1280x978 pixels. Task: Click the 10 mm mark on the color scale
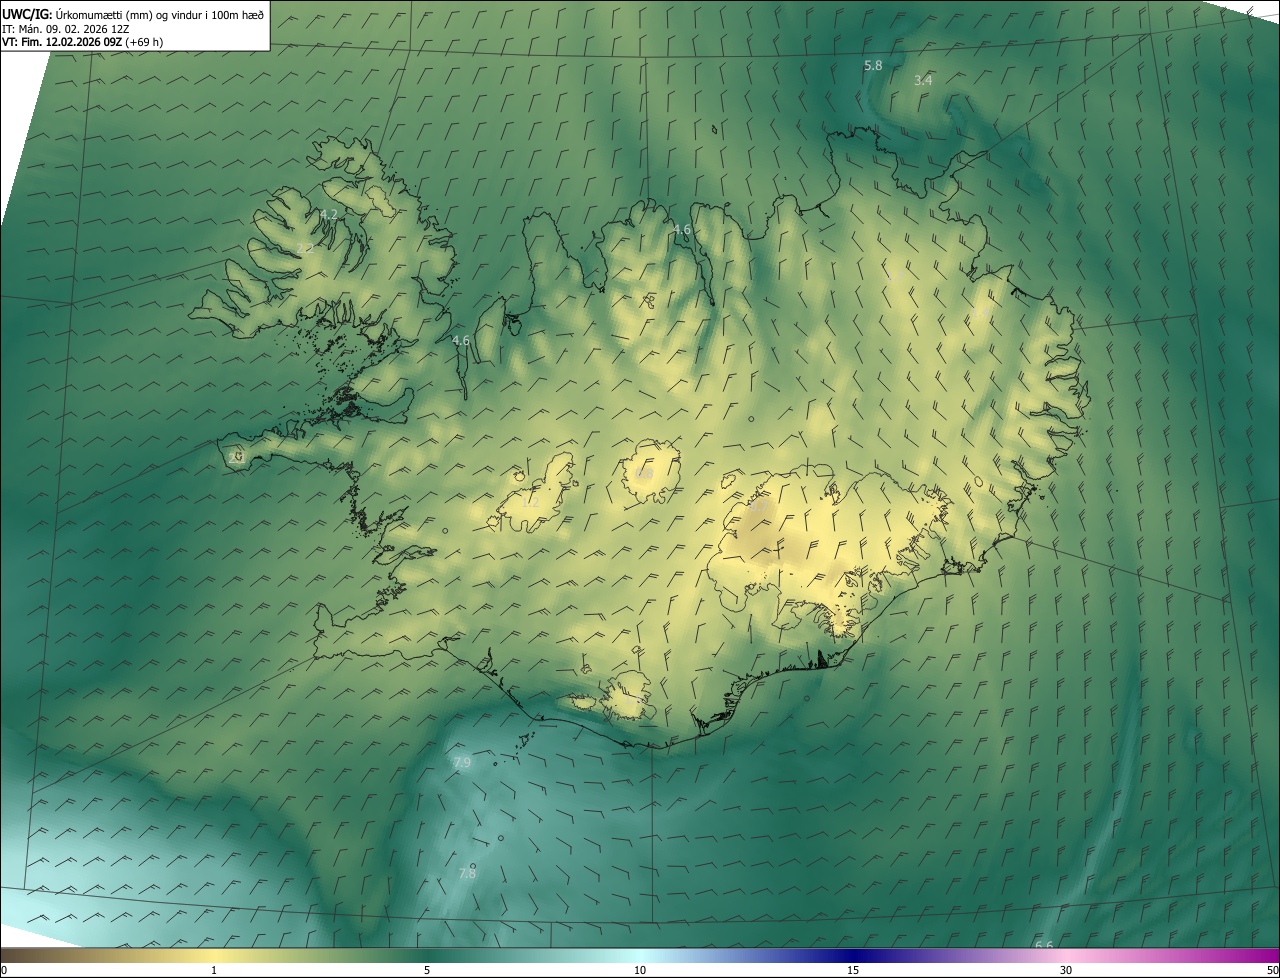[x=640, y=970]
